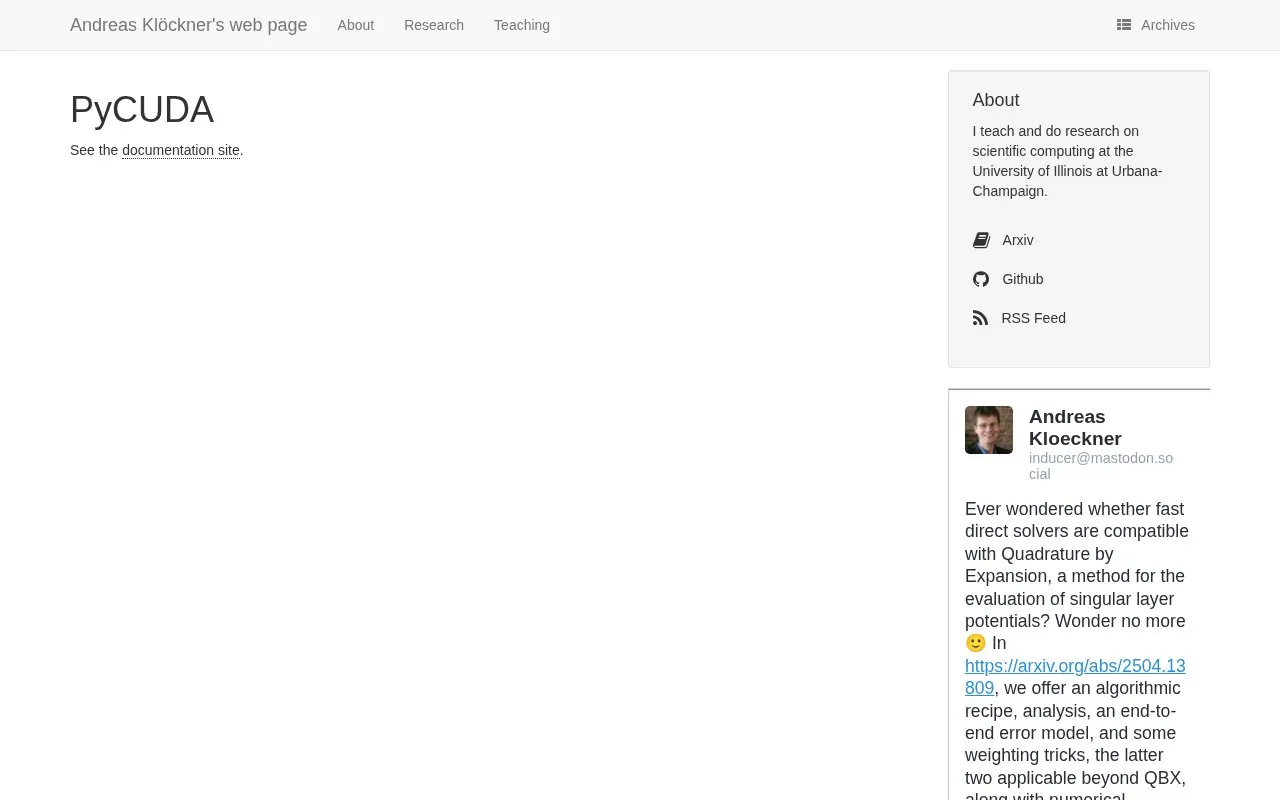Follow the documentation site link
Screen dimensions: 1280x800
tap(181, 150)
